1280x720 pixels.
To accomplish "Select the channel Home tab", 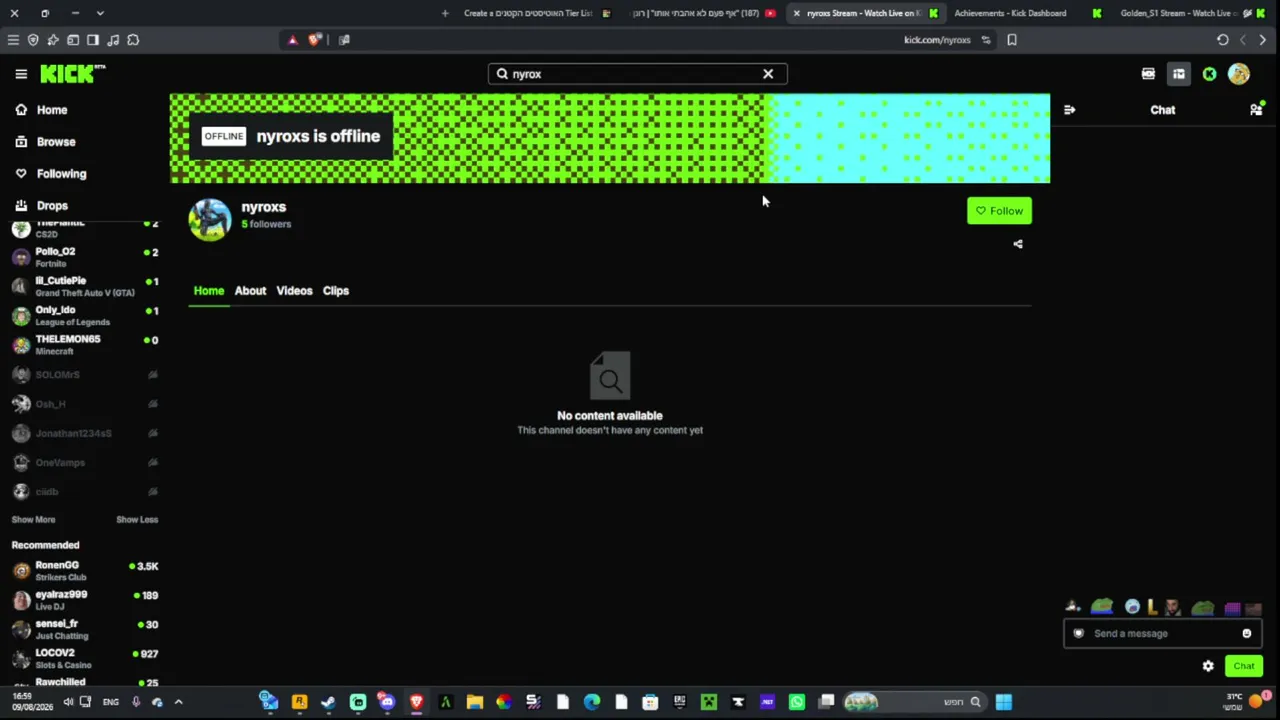I will click(209, 291).
